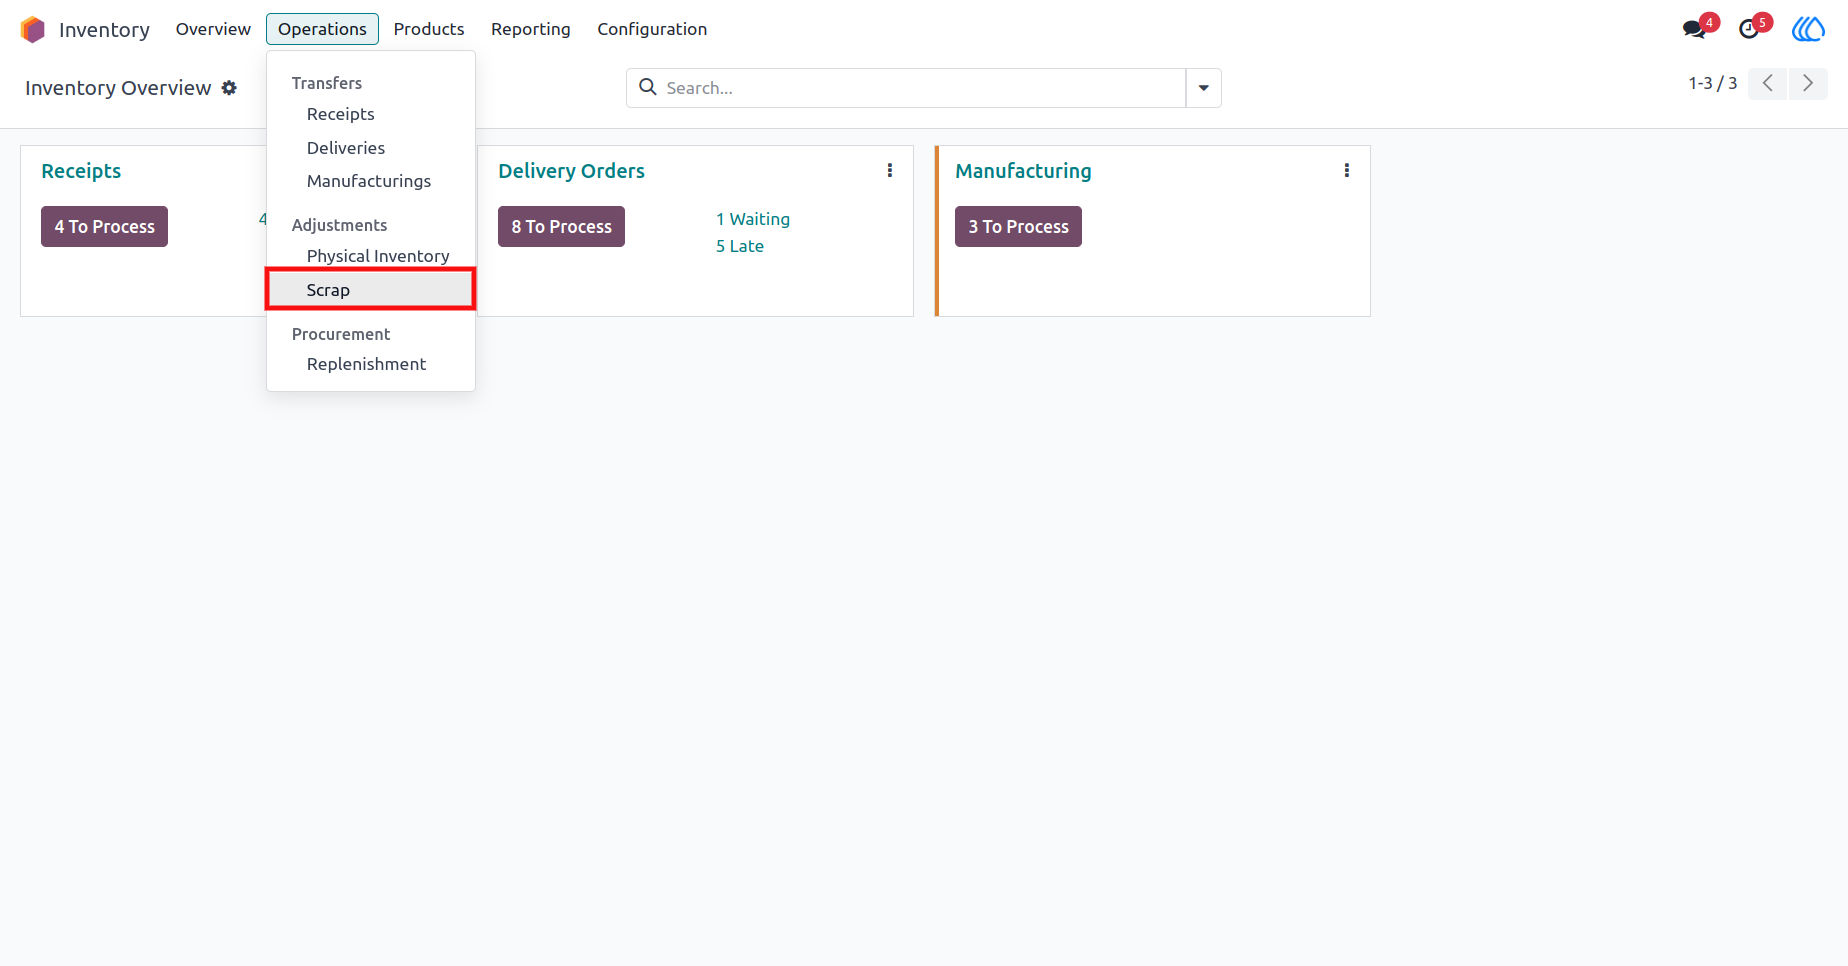Open the messages chat bubble icon
The height and width of the screenshot is (966, 1848).
pos(1695,29)
